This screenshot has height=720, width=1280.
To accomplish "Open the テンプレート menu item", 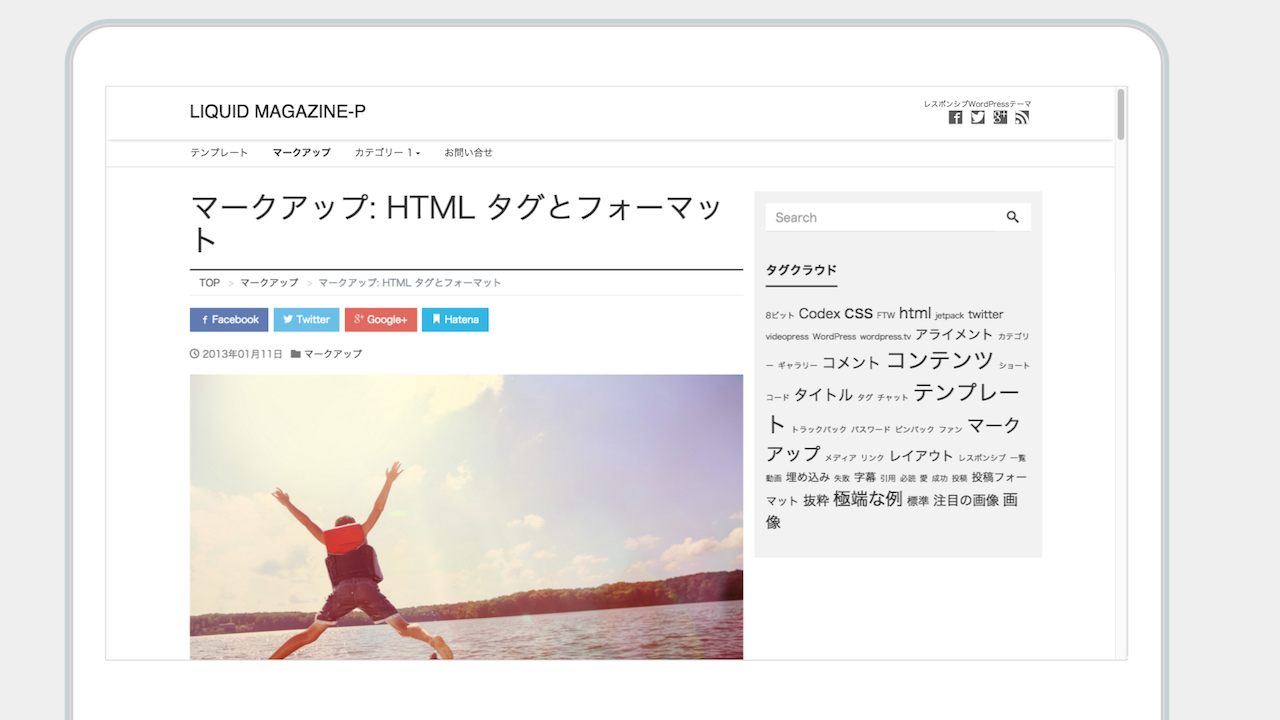I will pos(219,153).
